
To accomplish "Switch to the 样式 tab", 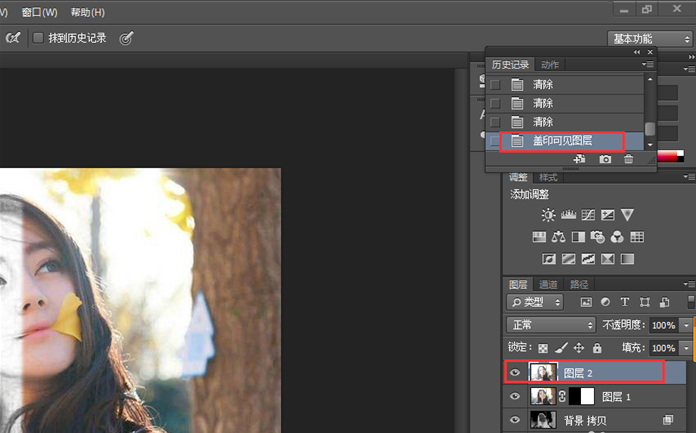I will 548,178.
